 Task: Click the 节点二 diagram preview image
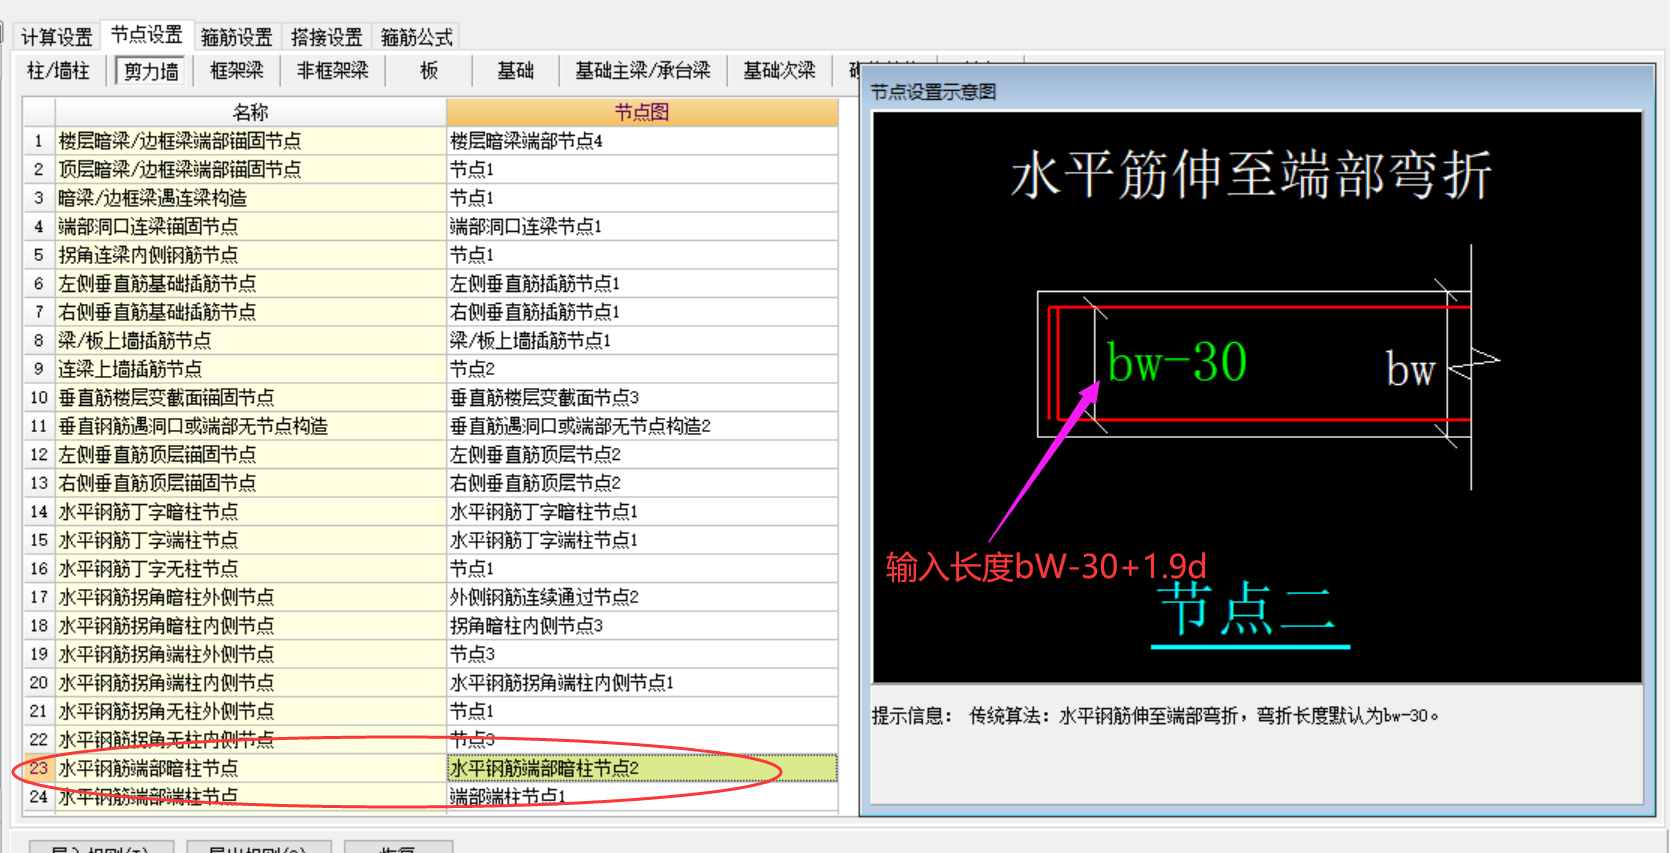pyautogui.click(x=1257, y=397)
